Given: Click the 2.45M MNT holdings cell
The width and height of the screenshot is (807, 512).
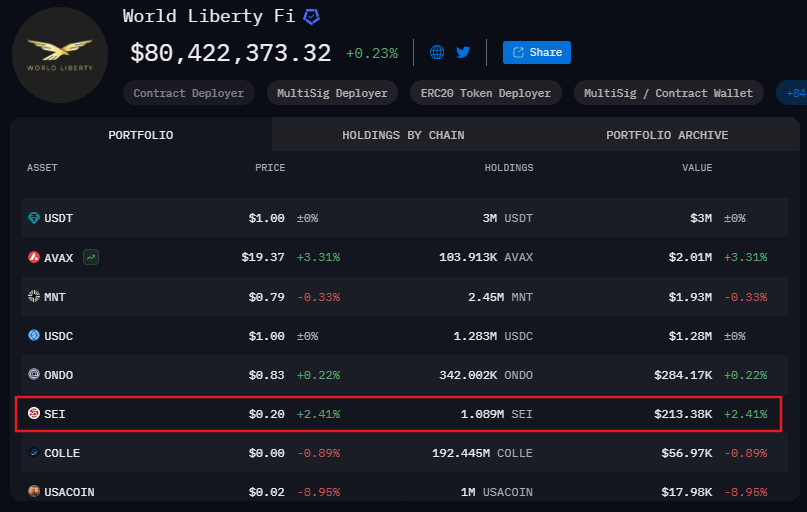Looking at the screenshot, I should click(500, 297).
